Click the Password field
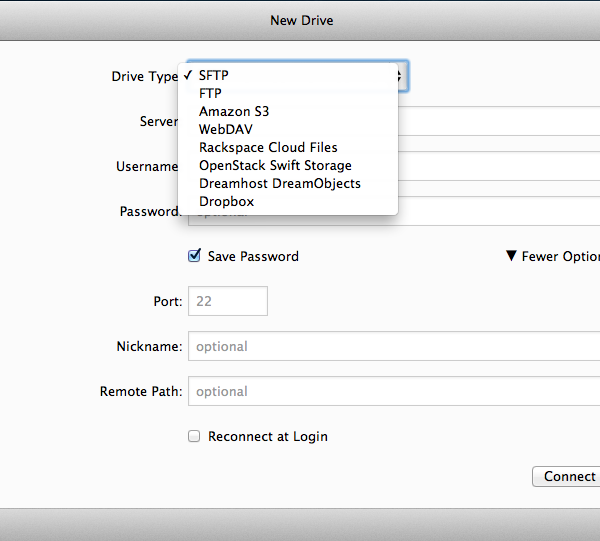The height and width of the screenshot is (541, 600). coord(500,211)
